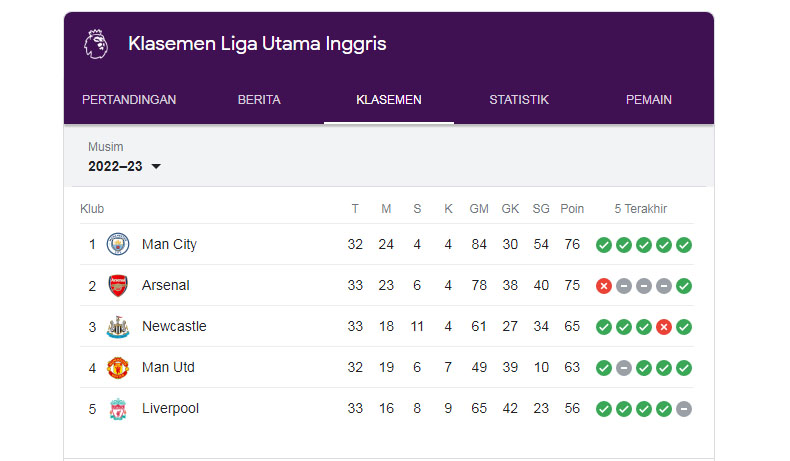Screen dimensions: 790x461
Task: Click Man Utd's grey draw icon in 5 Terakhir
Action: (624, 368)
